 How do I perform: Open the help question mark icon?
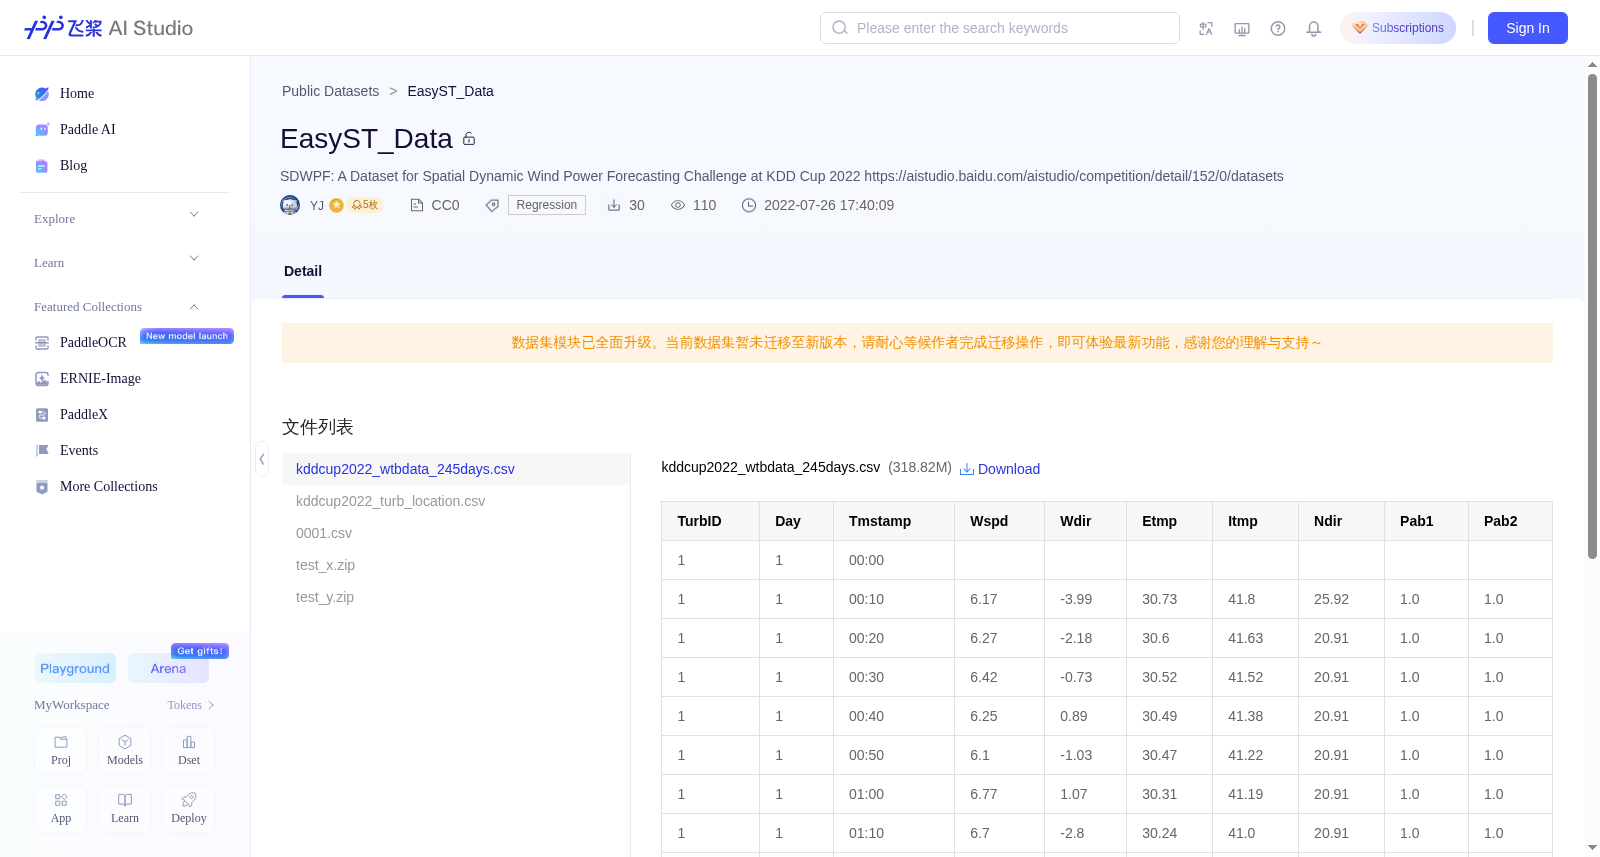[x=1278, y=28]
